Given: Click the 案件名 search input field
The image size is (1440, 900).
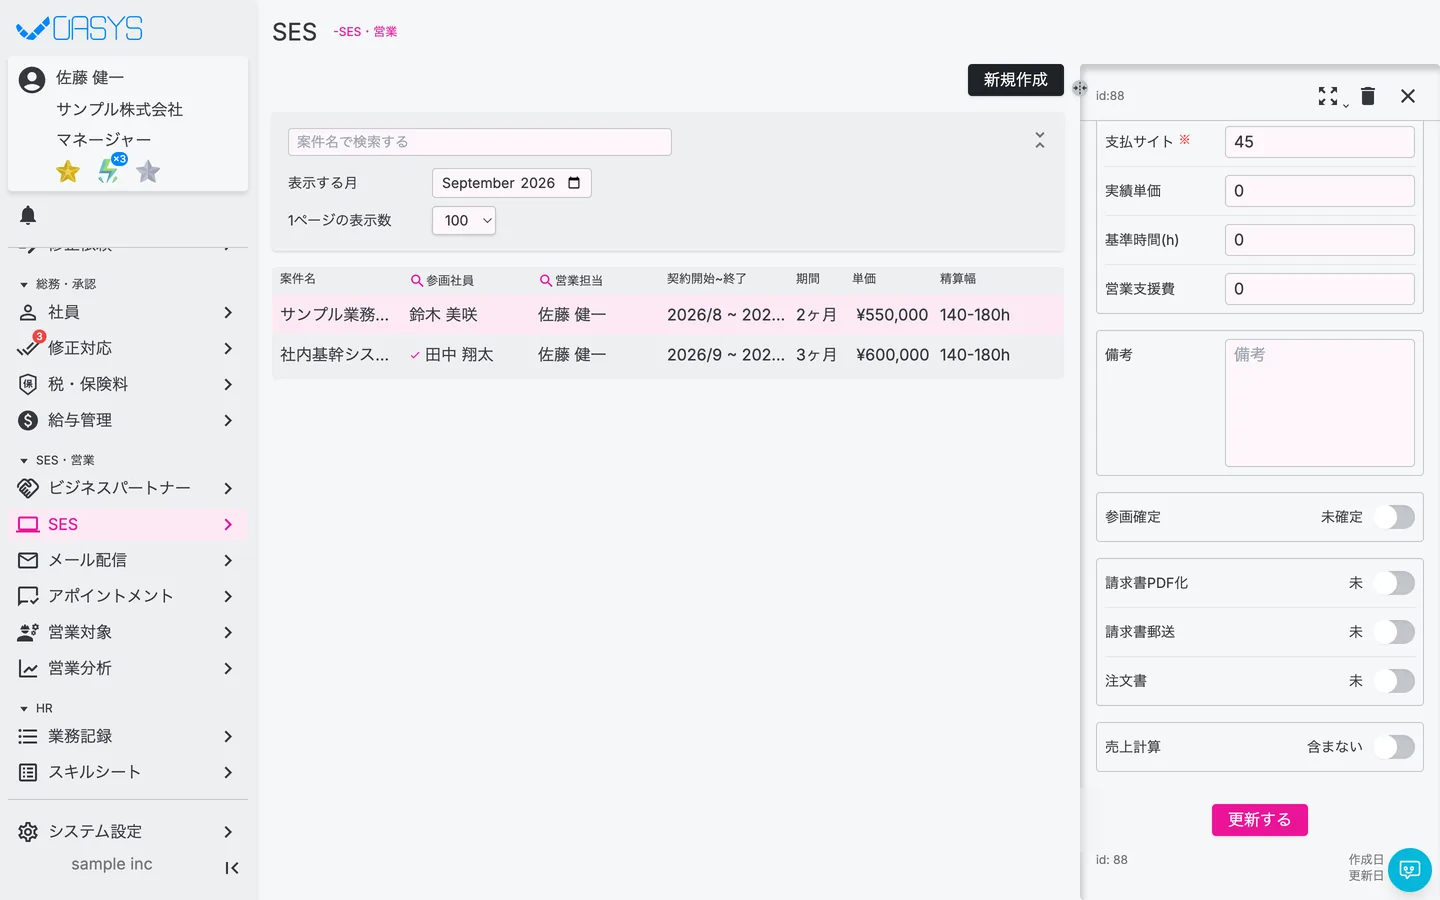Looking at the screenshot, I should click(480, 142).
